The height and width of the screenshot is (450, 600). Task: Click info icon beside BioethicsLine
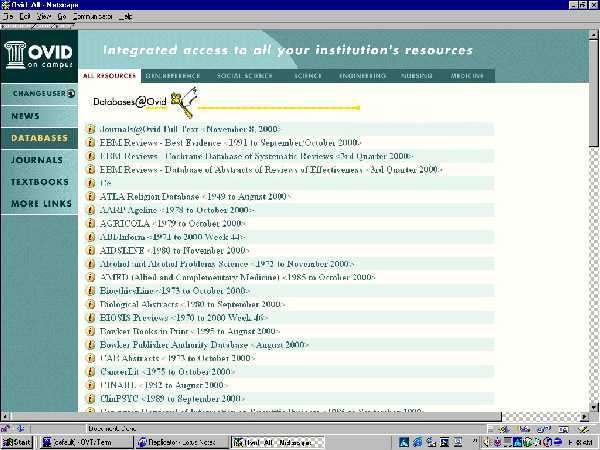[x=90, y=291]
